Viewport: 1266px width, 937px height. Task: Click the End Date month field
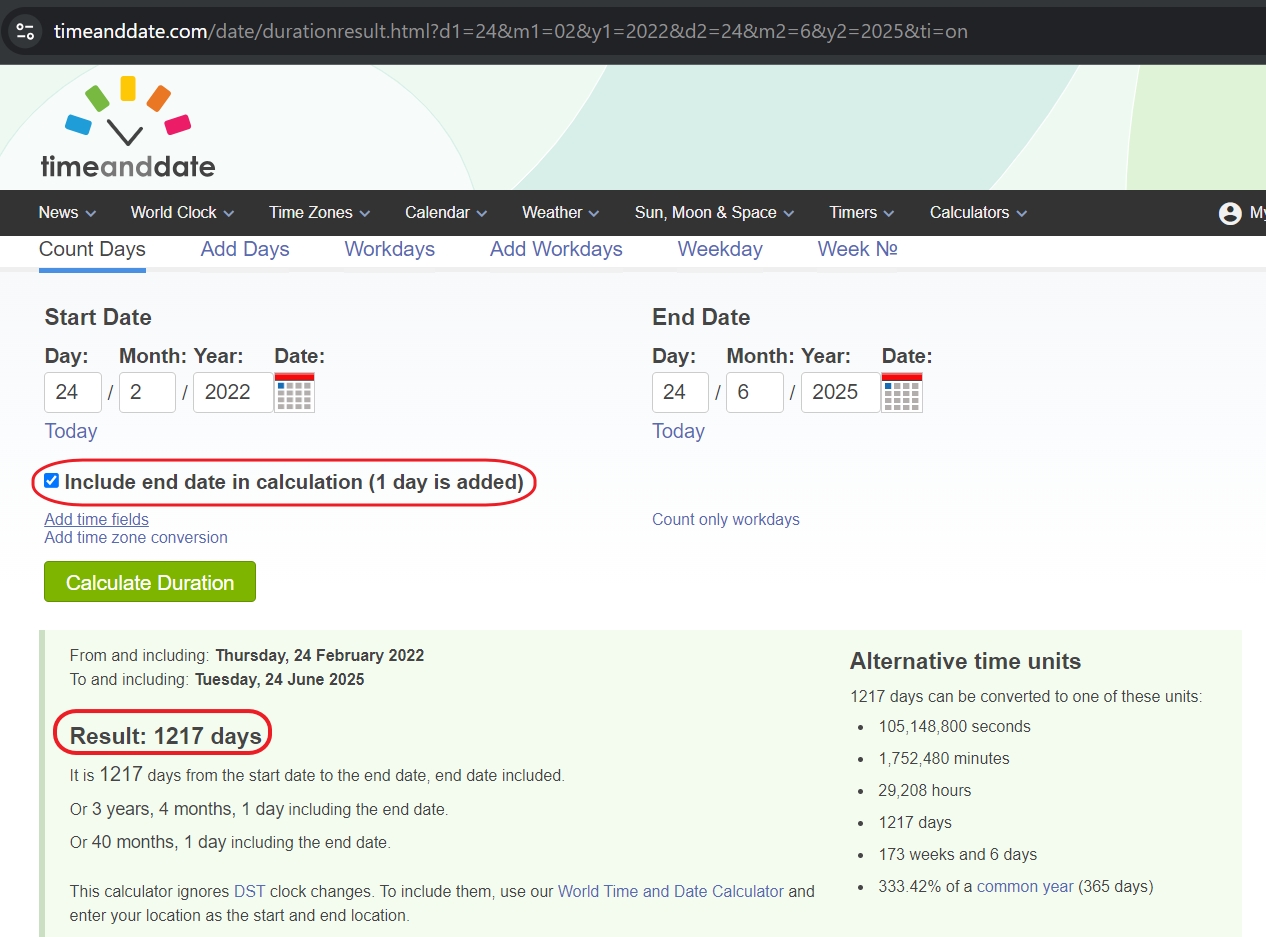tap(755, 392)
